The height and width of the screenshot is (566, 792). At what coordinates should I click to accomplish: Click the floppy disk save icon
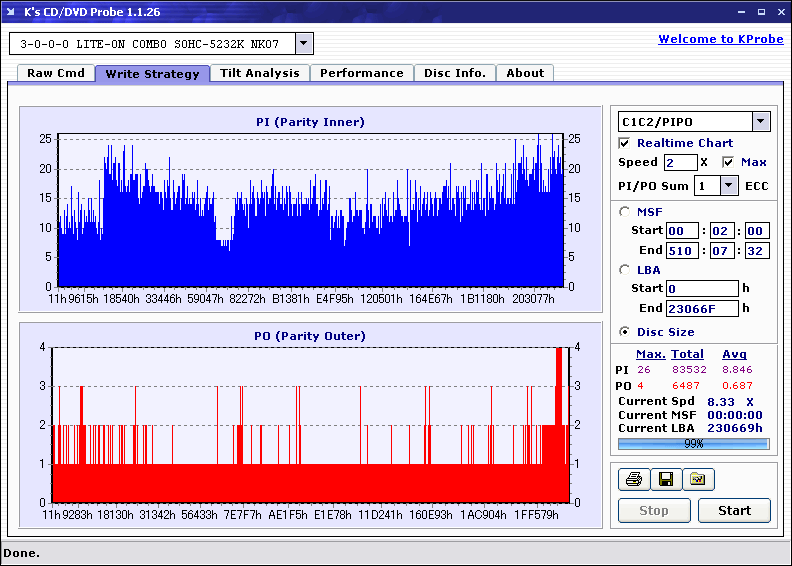click(x=665, y=479)
